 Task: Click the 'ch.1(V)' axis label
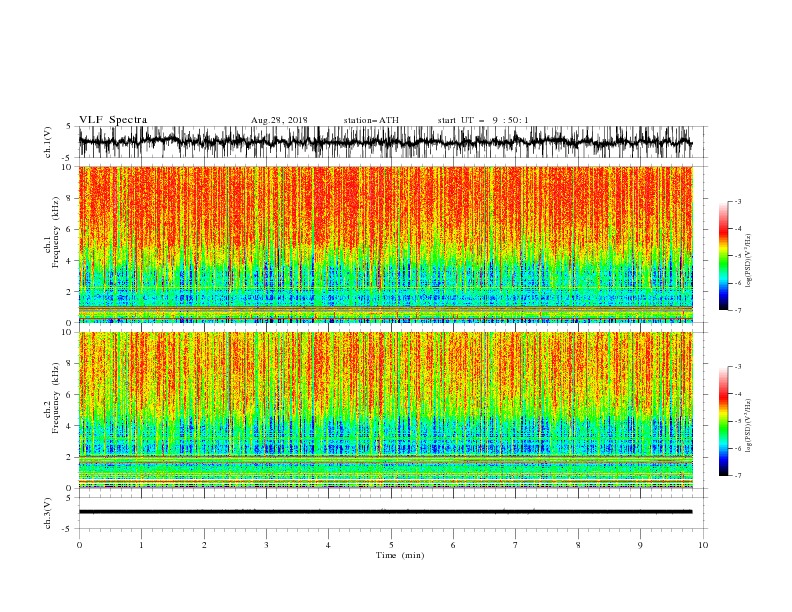(x=47, y=142)
